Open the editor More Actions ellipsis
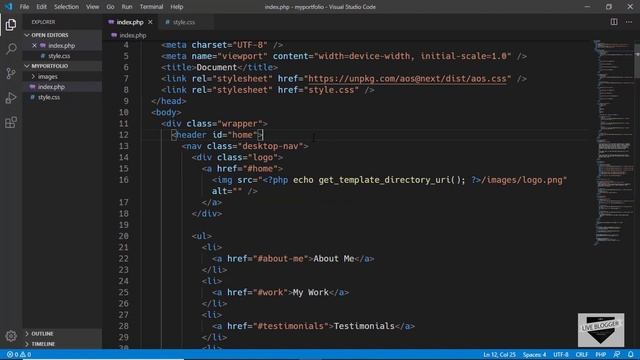The image size is (640, 360). (629, 22)
